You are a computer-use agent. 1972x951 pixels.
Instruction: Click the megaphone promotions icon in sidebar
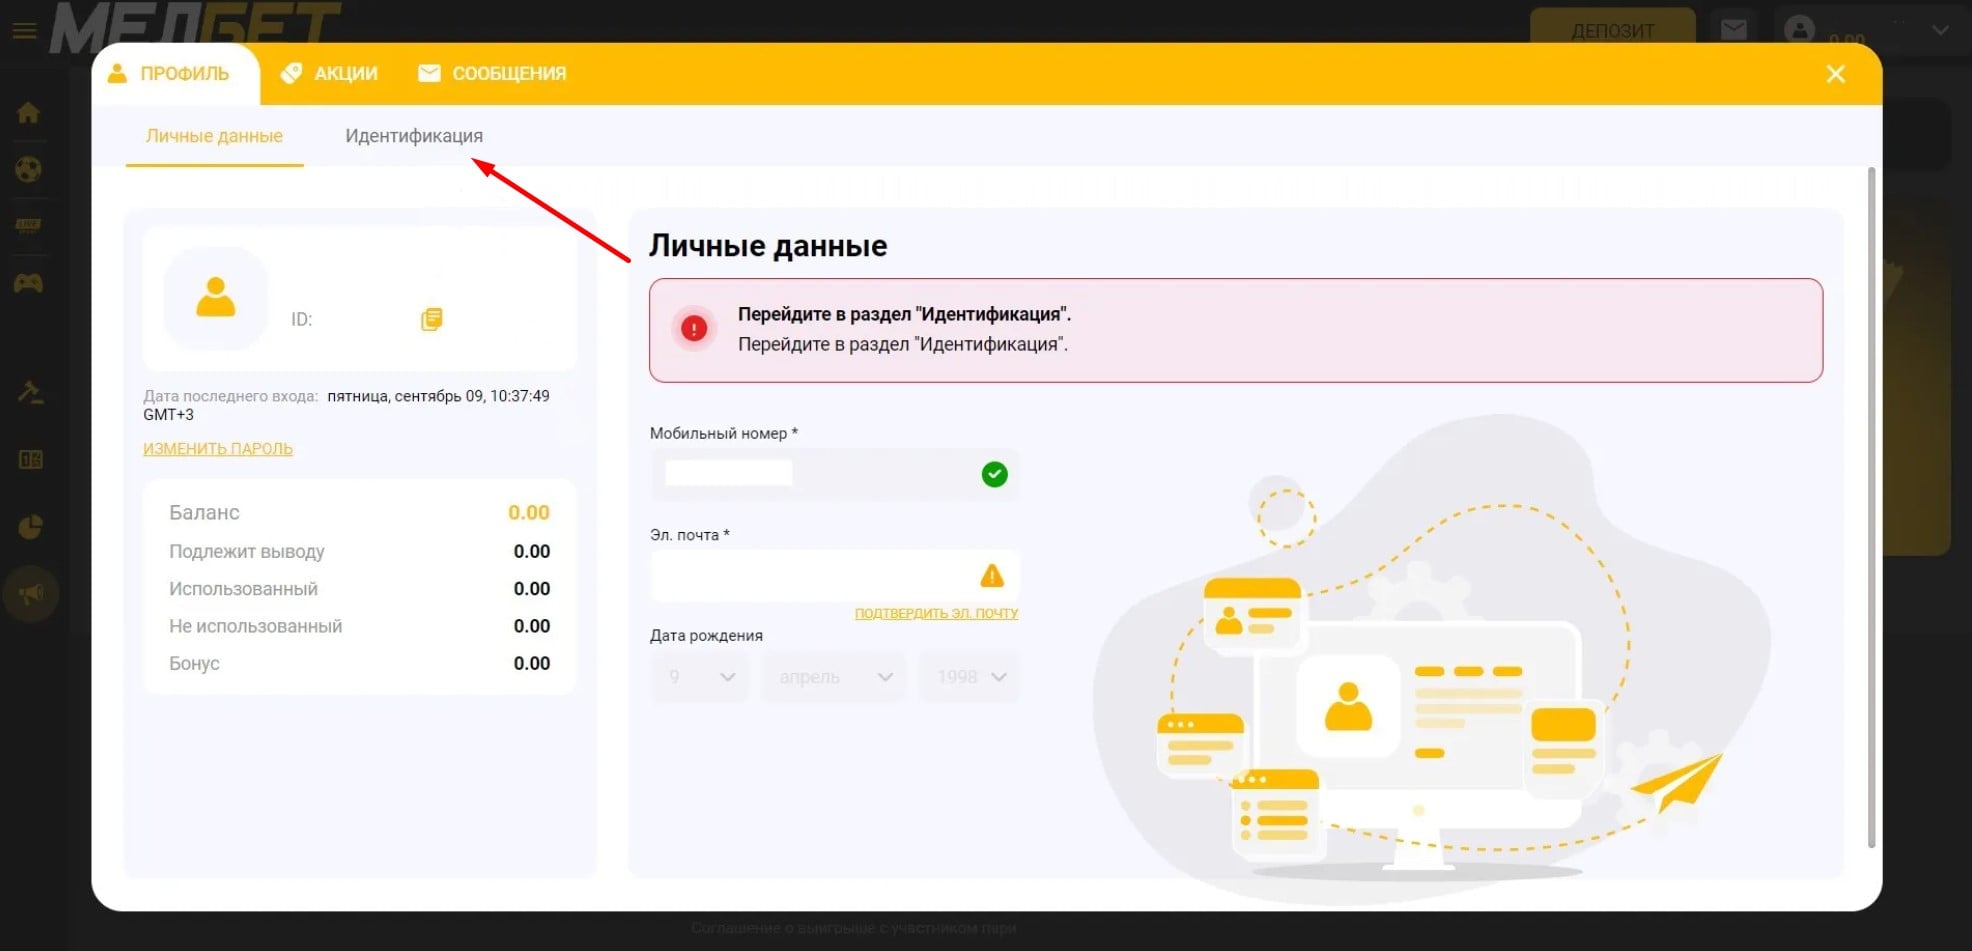[x=31, y=594]
